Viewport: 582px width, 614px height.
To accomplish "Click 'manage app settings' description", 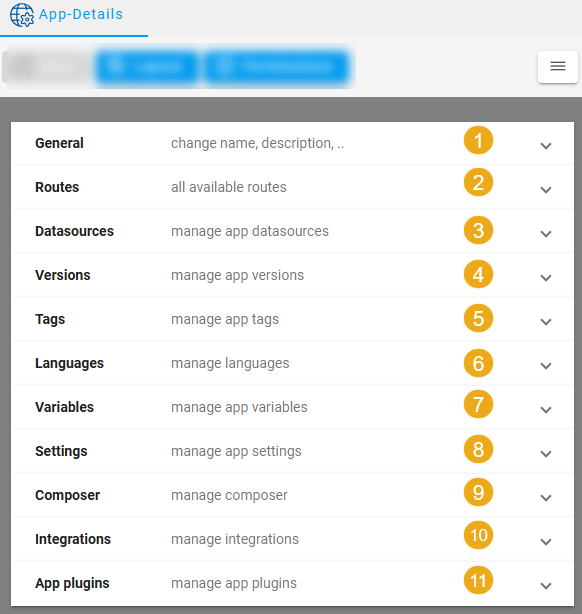I will pos(236,451).
